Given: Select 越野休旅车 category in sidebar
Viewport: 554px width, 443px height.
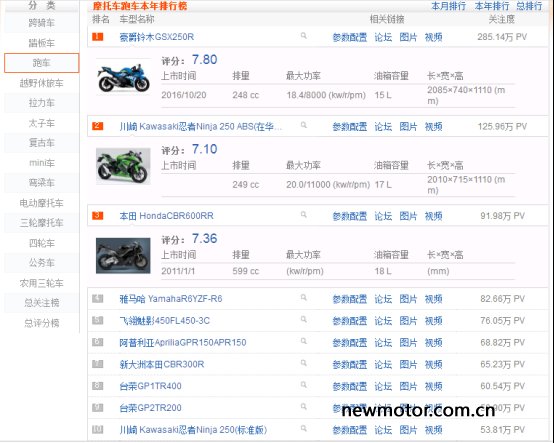Looking at the screenshot, I should coord(42,83).
